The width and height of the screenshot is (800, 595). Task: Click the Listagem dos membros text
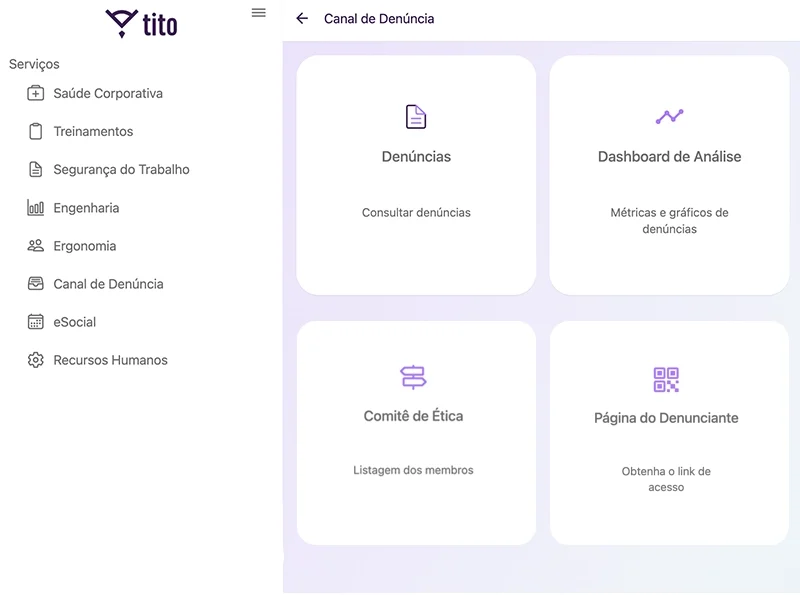[413, 470]
